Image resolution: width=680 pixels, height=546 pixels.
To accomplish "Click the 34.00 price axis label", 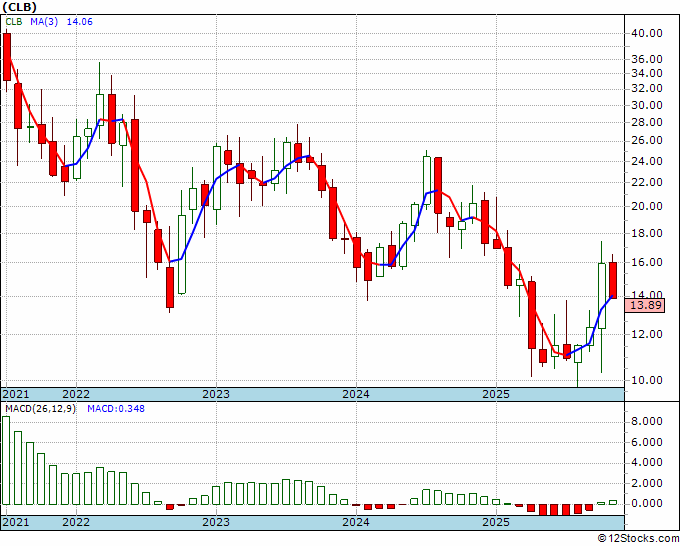I will [646, 73].
